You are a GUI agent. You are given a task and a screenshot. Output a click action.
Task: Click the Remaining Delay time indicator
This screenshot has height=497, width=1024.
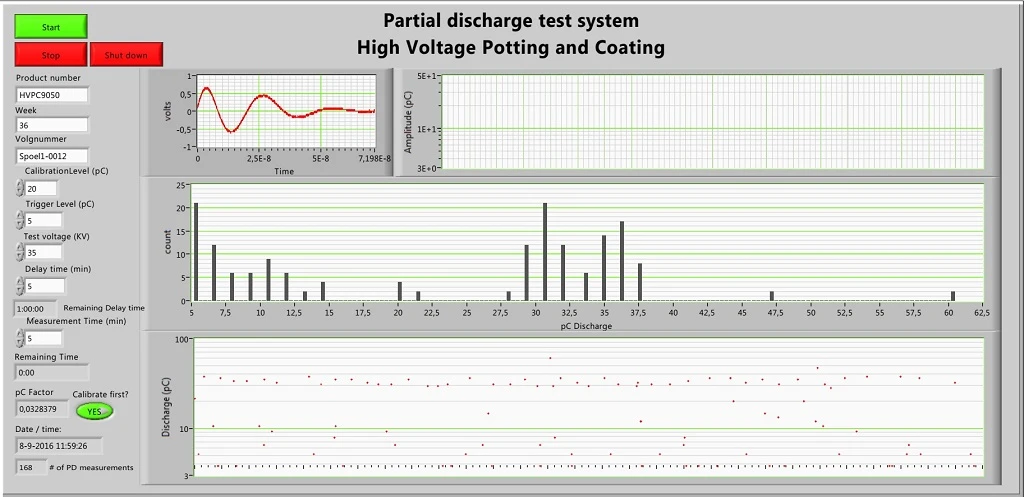pyautogui.click(x=36, y=308)
